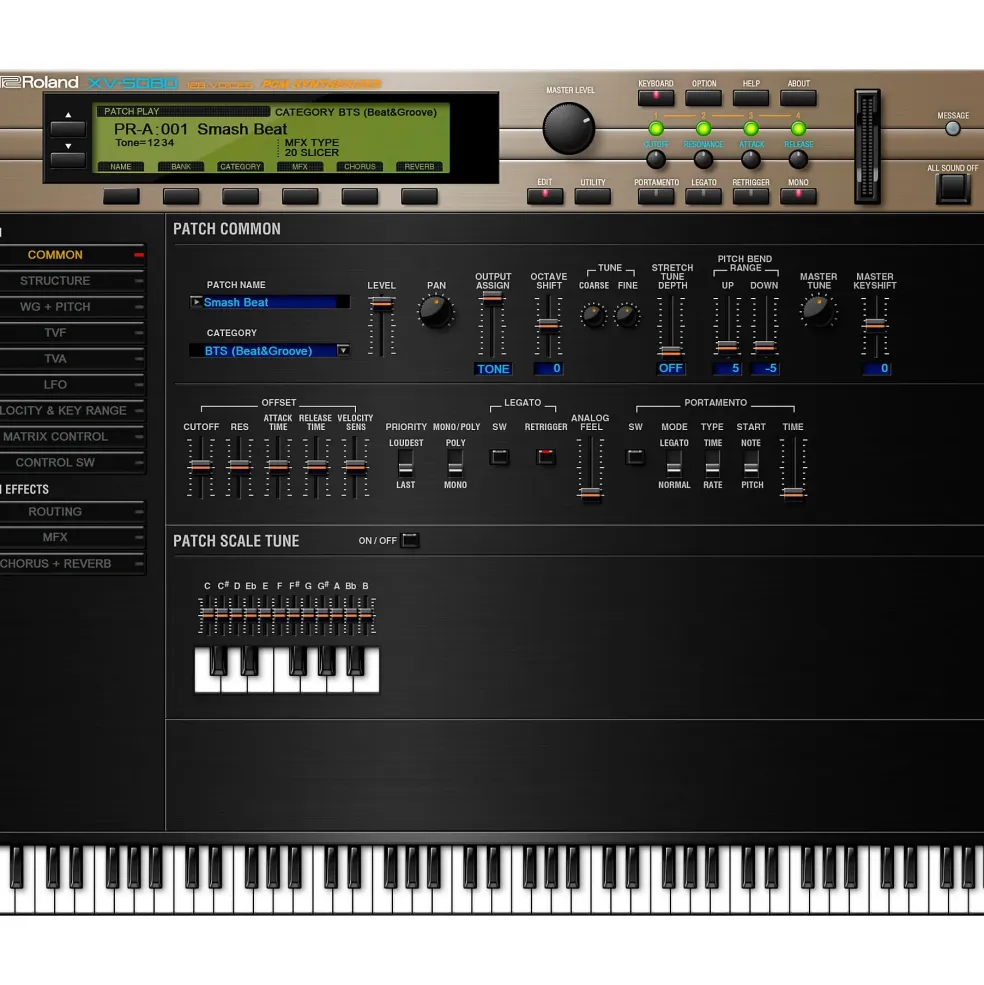The width and height of the screenshot is (984, 985).
Task: Toggle portamento MODE legato/normal switch
Action: (x=674, y=464)
